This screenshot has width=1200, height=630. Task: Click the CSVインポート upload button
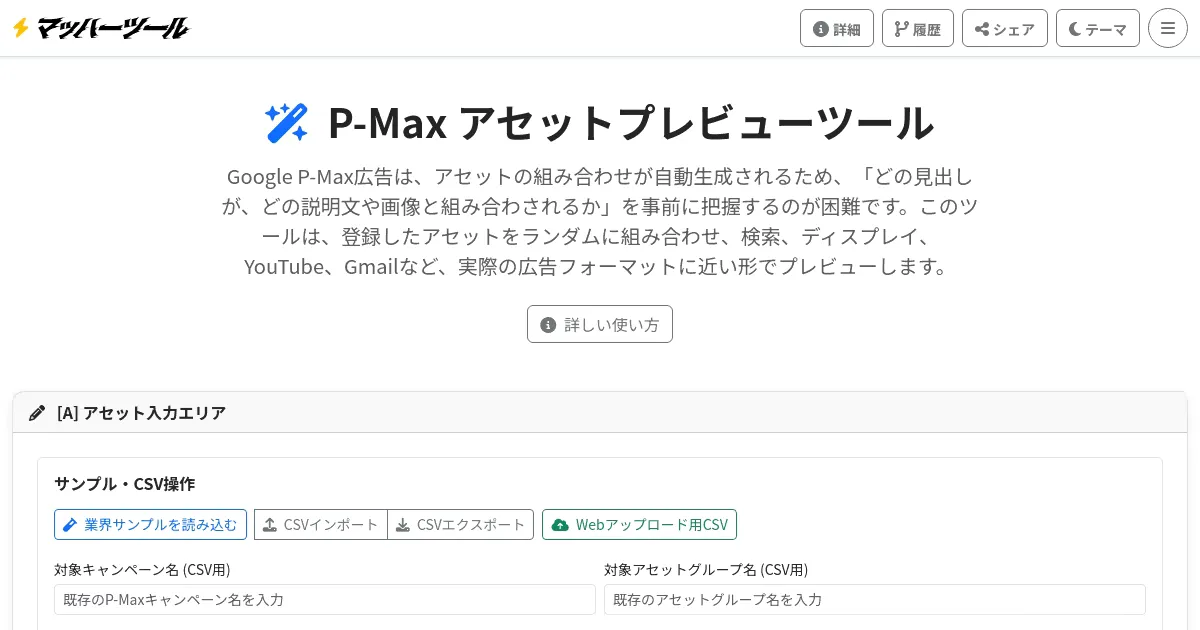pyautogui.click(x=321, y=525)
